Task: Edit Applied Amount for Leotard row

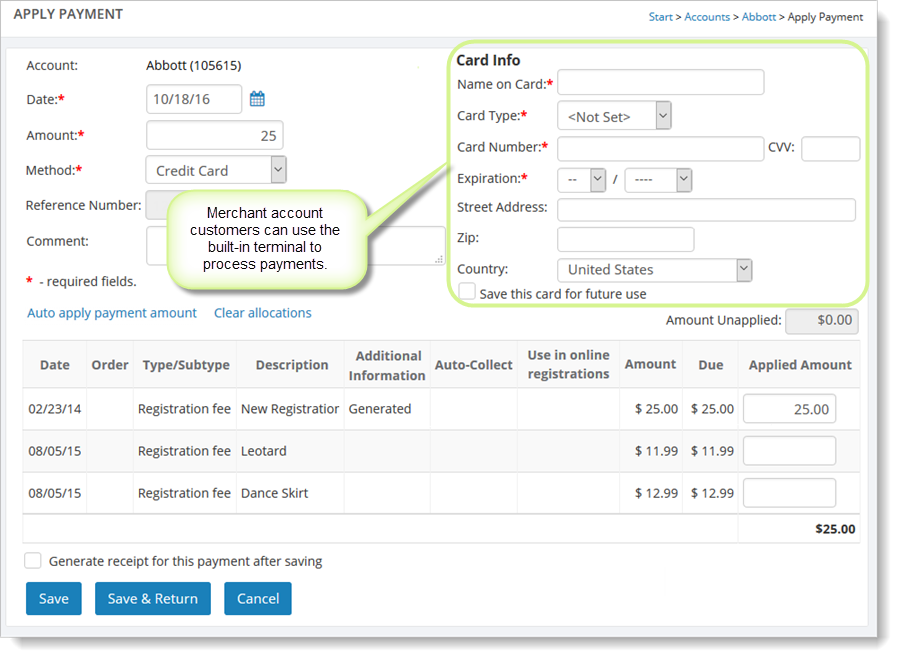Action: [790, 451]
